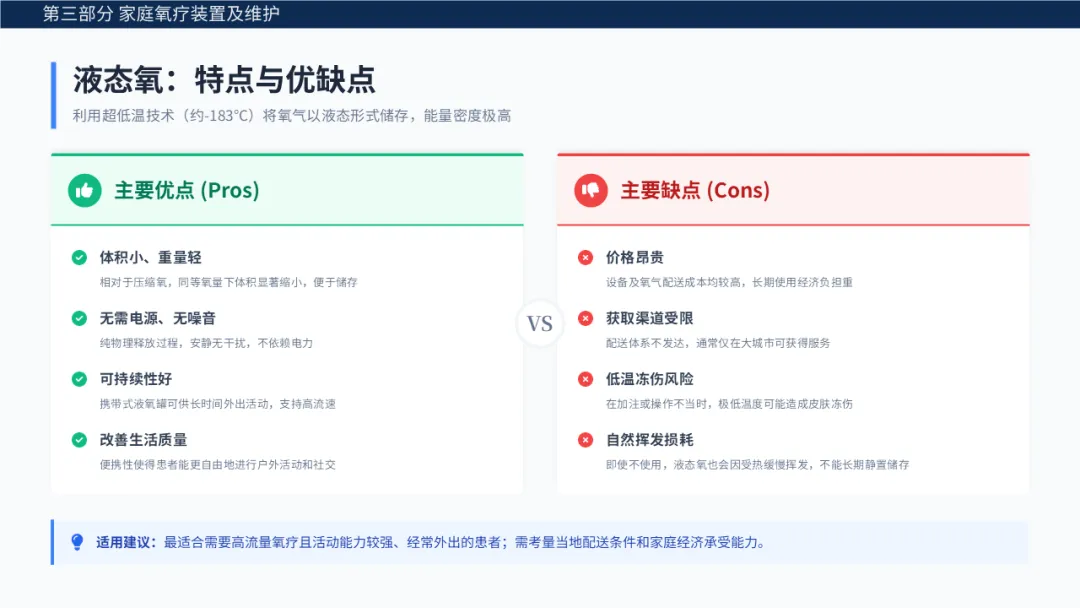
Task: Click green checkmark beside 可持续性好
Action: 79,379
